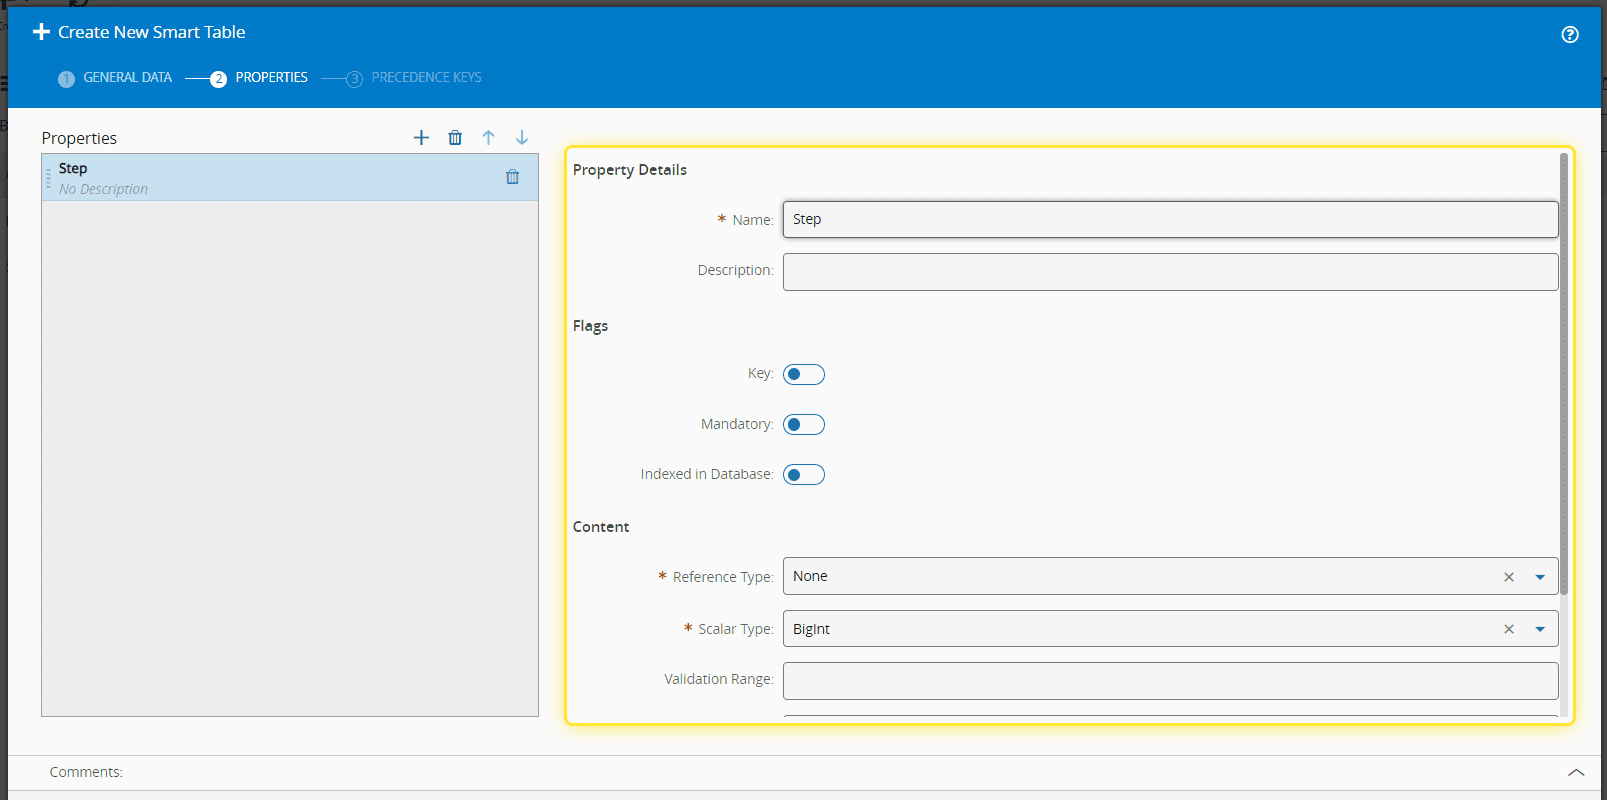Move property up with the up arrow

(488, 138)
